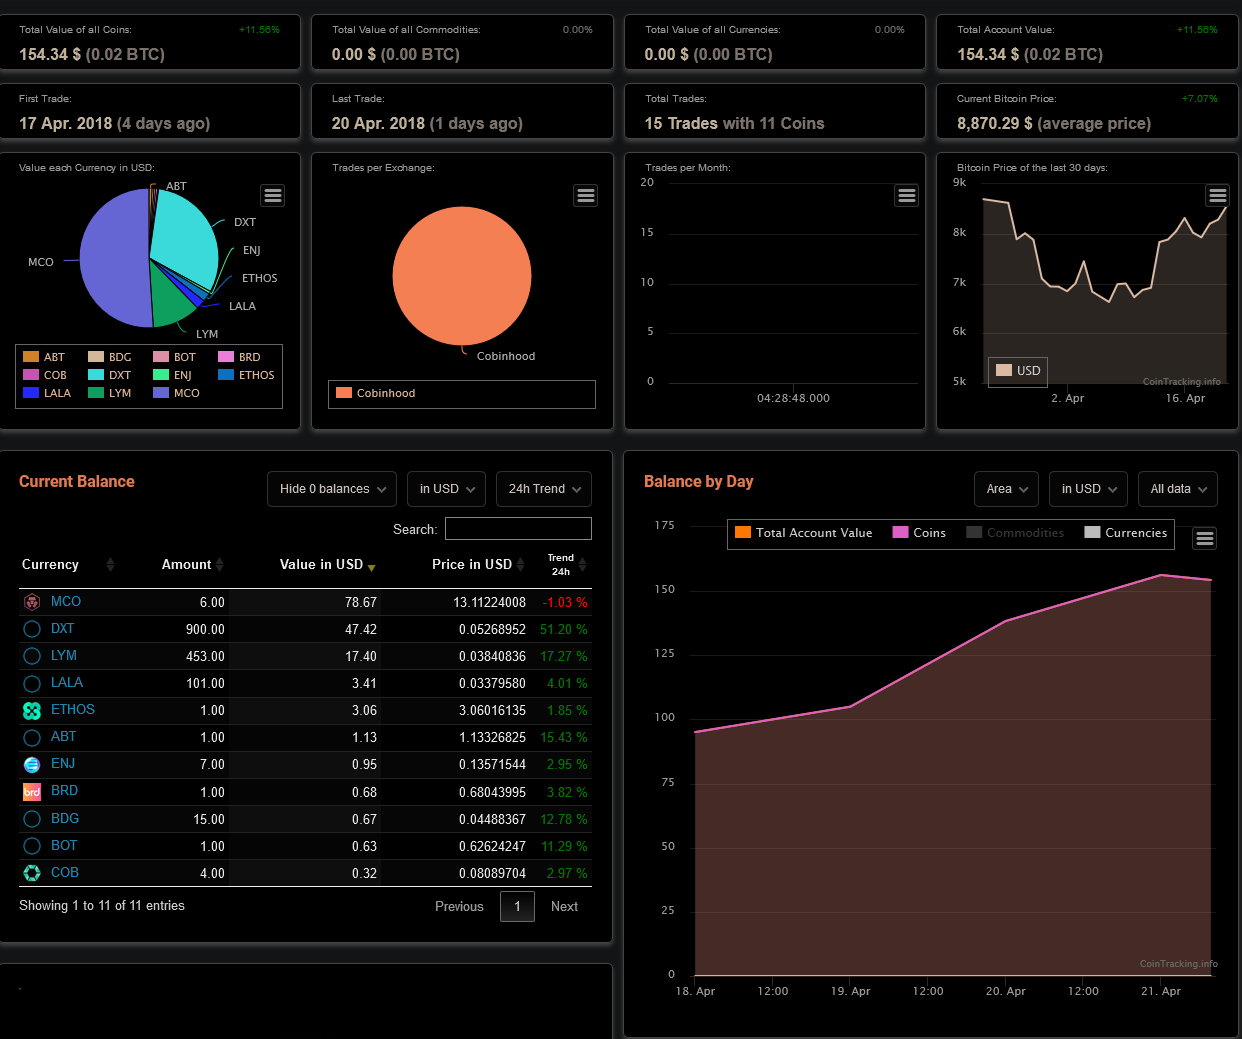The width and height of the screenshot is (1242, 1039).
Task: Click the ETHOS coin icon in the table
Action: point(32,710)
